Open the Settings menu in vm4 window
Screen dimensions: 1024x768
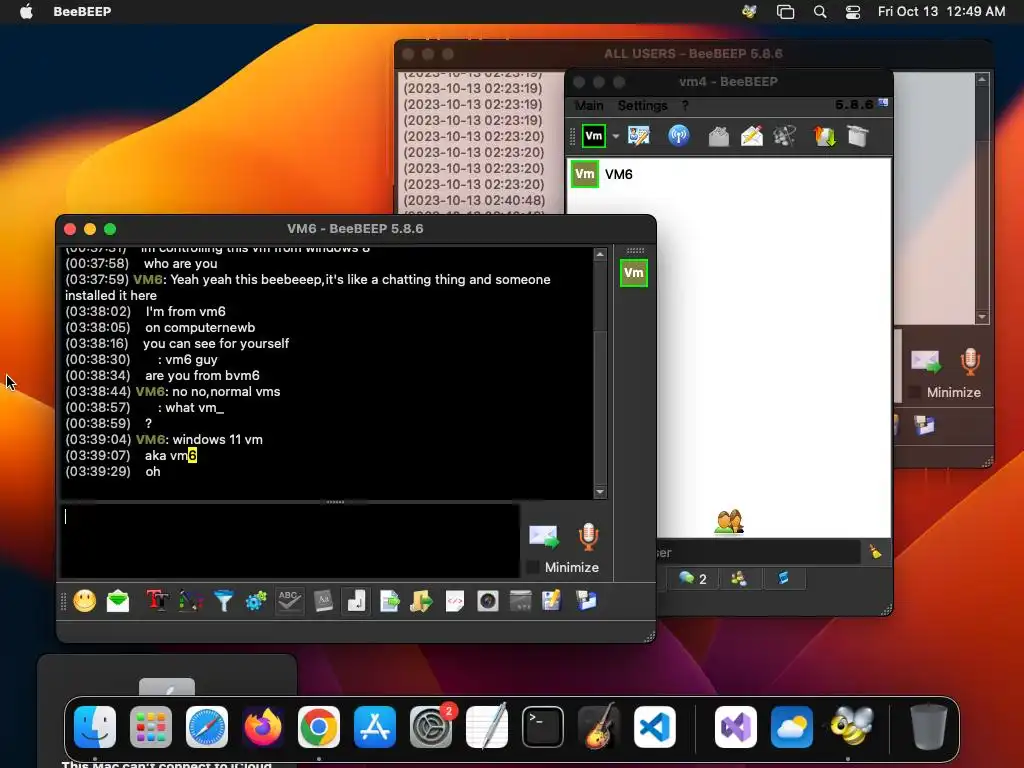point(643,105)
